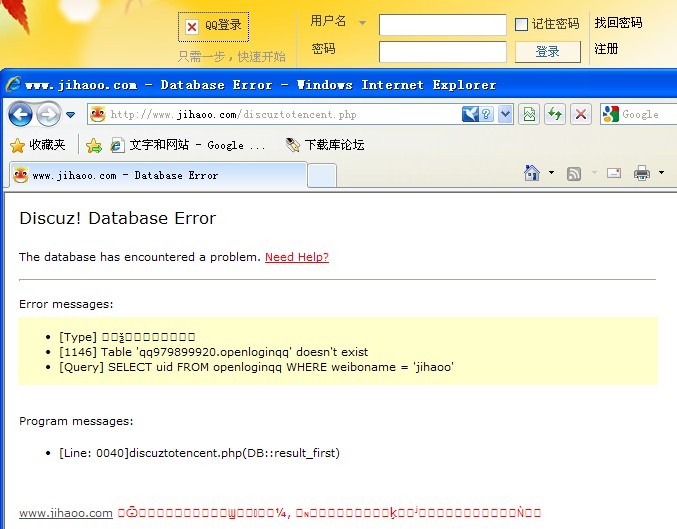Click the www.jihaoo.com footer link
This screenshot has height=529, width=677.
point(66,513)
